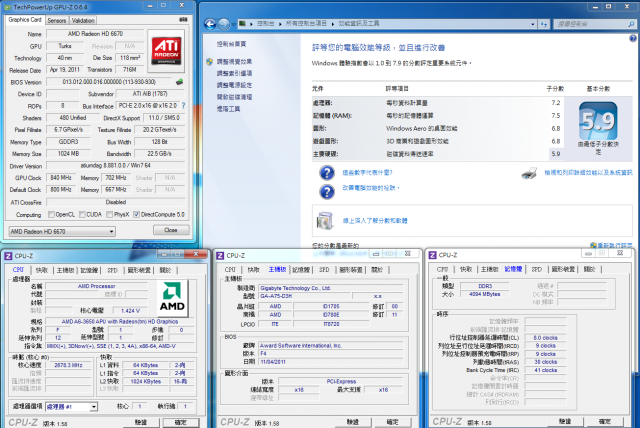Click the CPU-Z icon of the 主機板 window
The width and height of the screenshot is (640, 428).
pyautogui.click(x=220, y=255)
